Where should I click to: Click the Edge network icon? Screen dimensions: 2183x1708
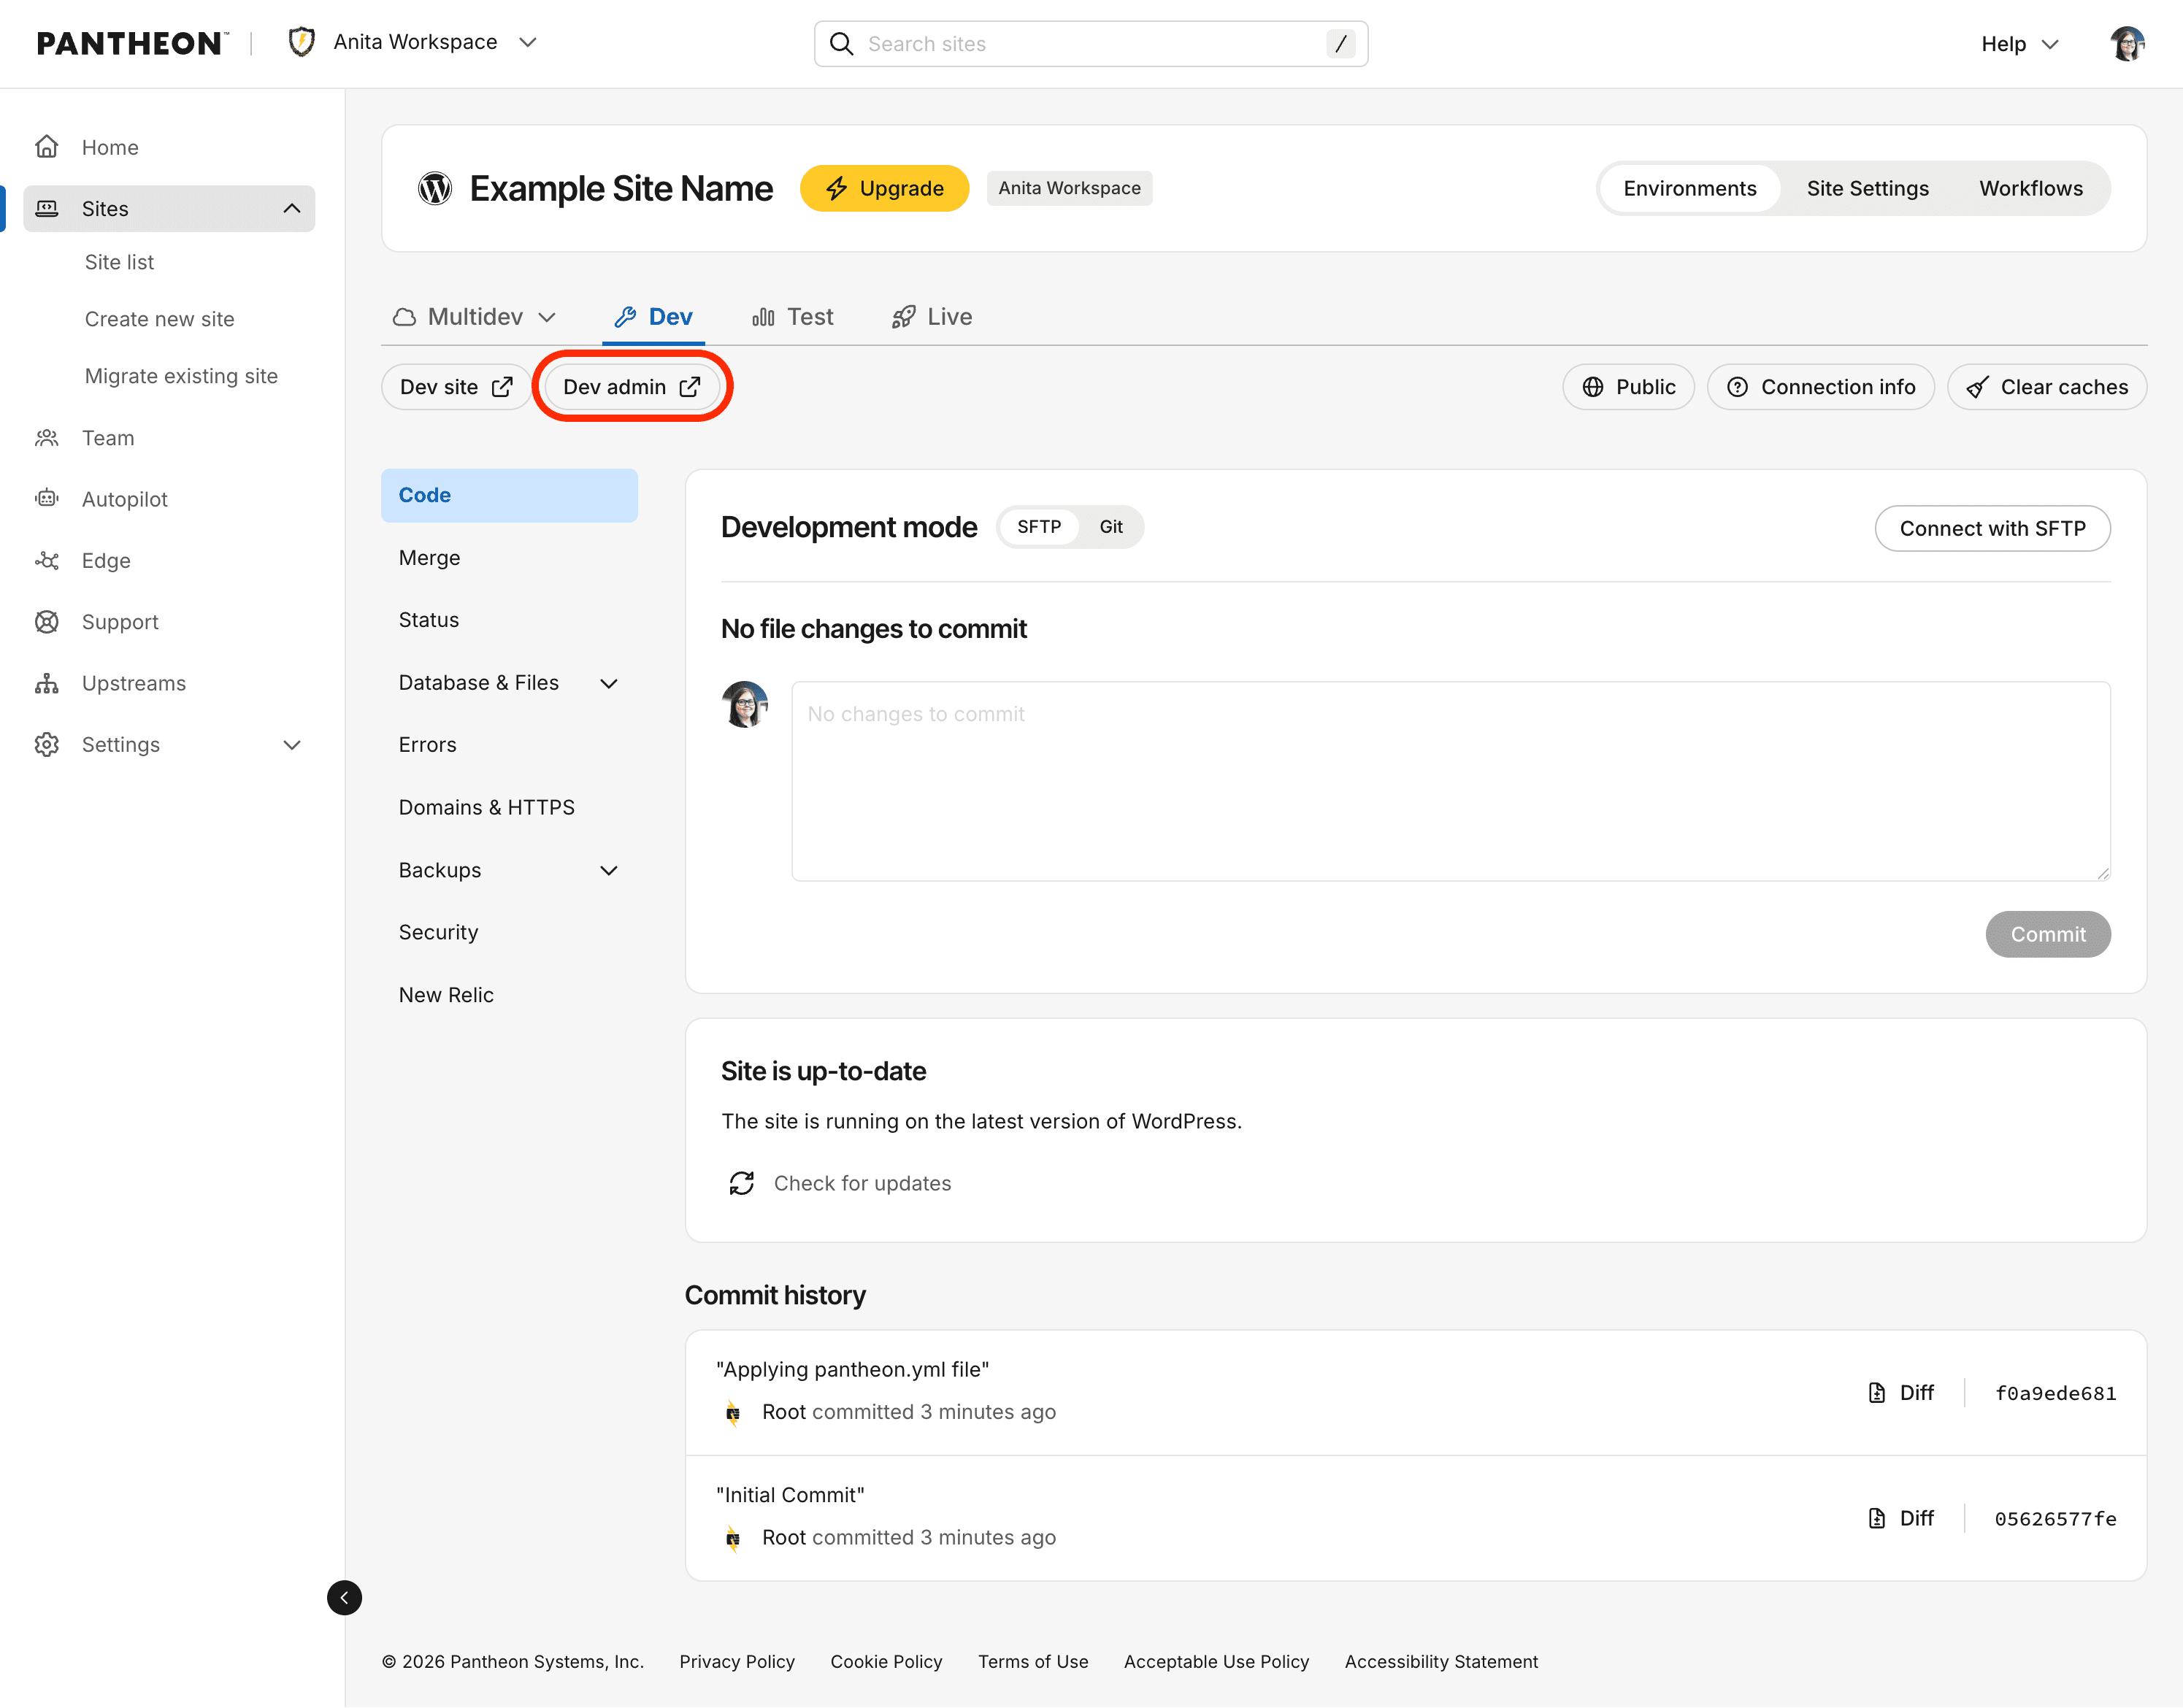point(47,560)
